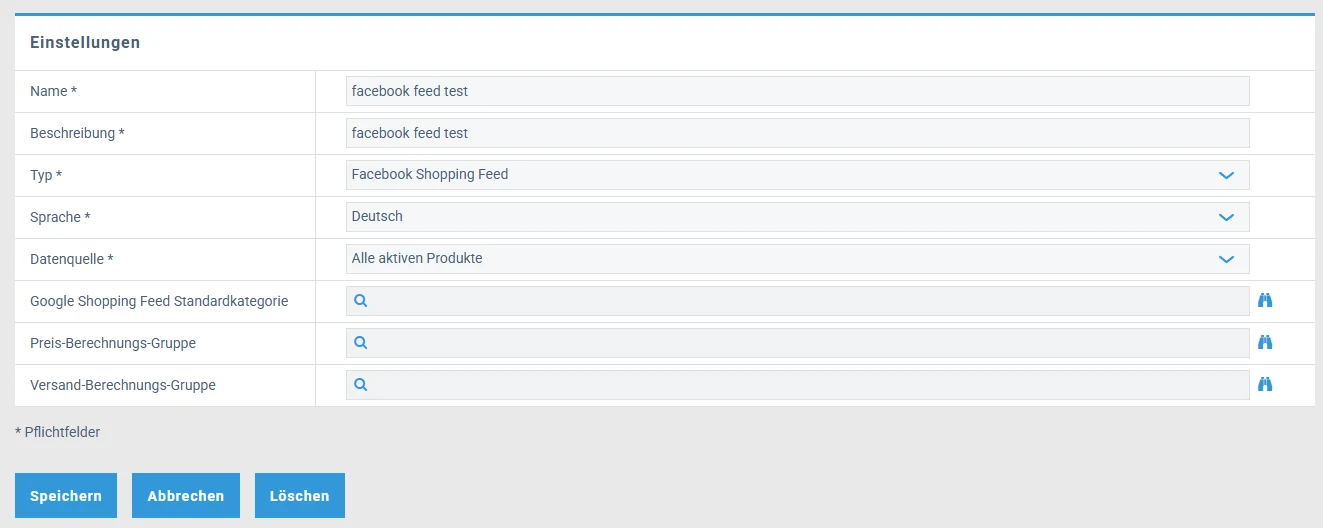Click binoculars icon beside Preis-Berechnungs-Gruppe
This screenshot has width=1323, height=528.
(1265, 342)
